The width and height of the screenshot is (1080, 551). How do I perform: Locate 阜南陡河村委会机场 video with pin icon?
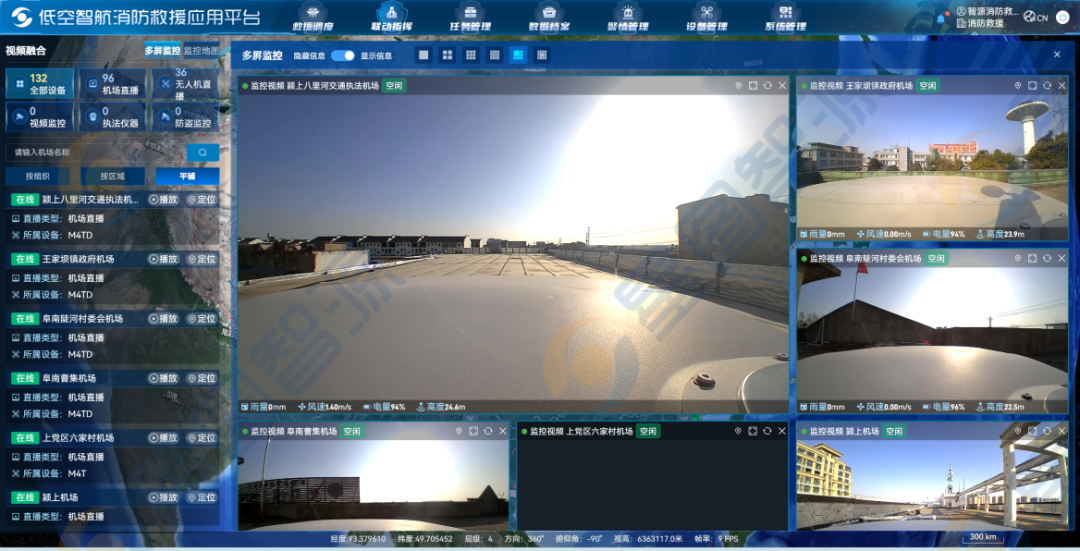point(1018,258)
